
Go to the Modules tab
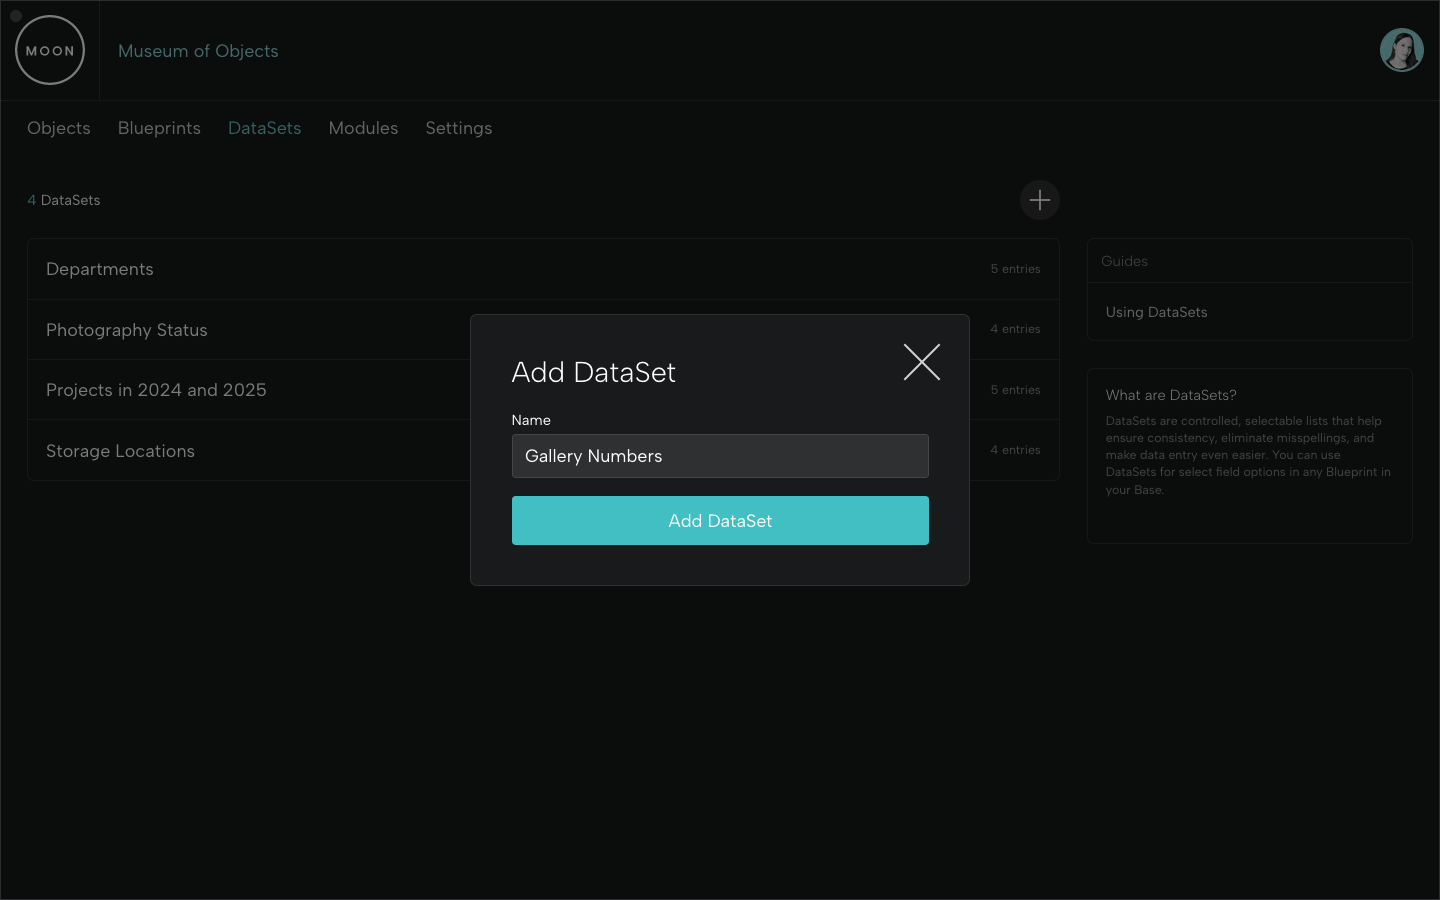click(x=363, y=128)
